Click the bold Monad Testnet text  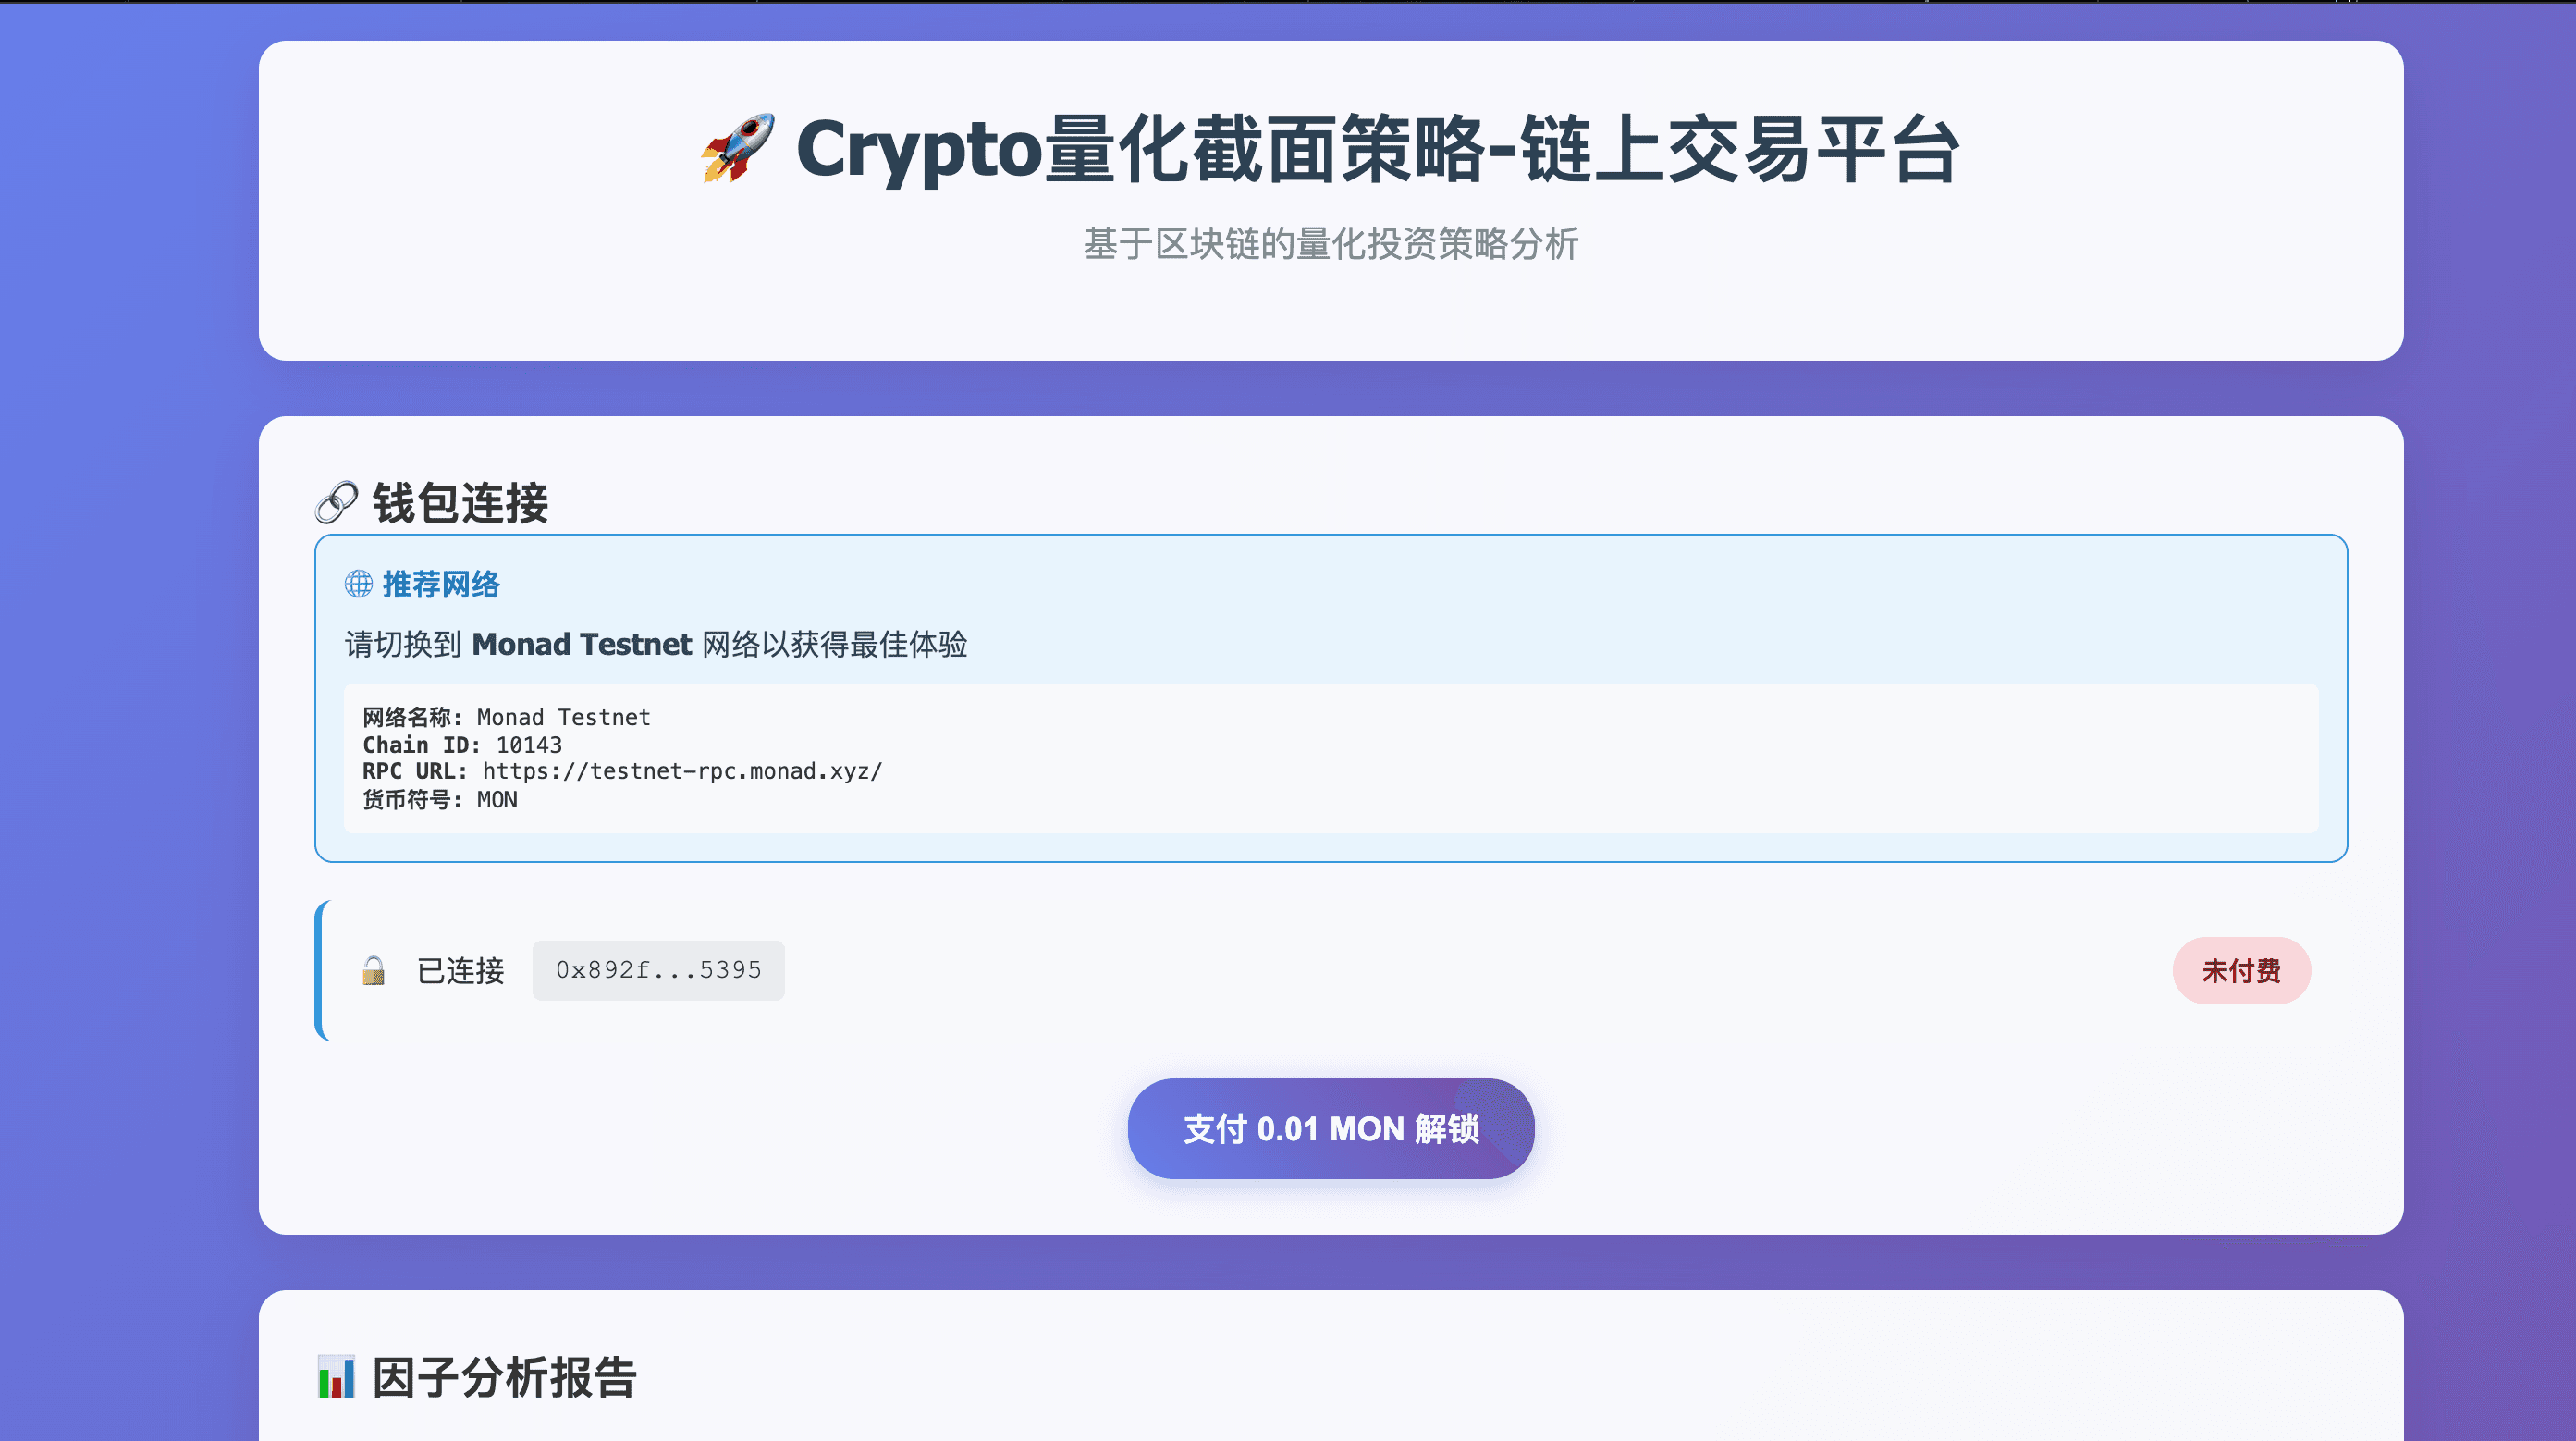tap(581, 644)
